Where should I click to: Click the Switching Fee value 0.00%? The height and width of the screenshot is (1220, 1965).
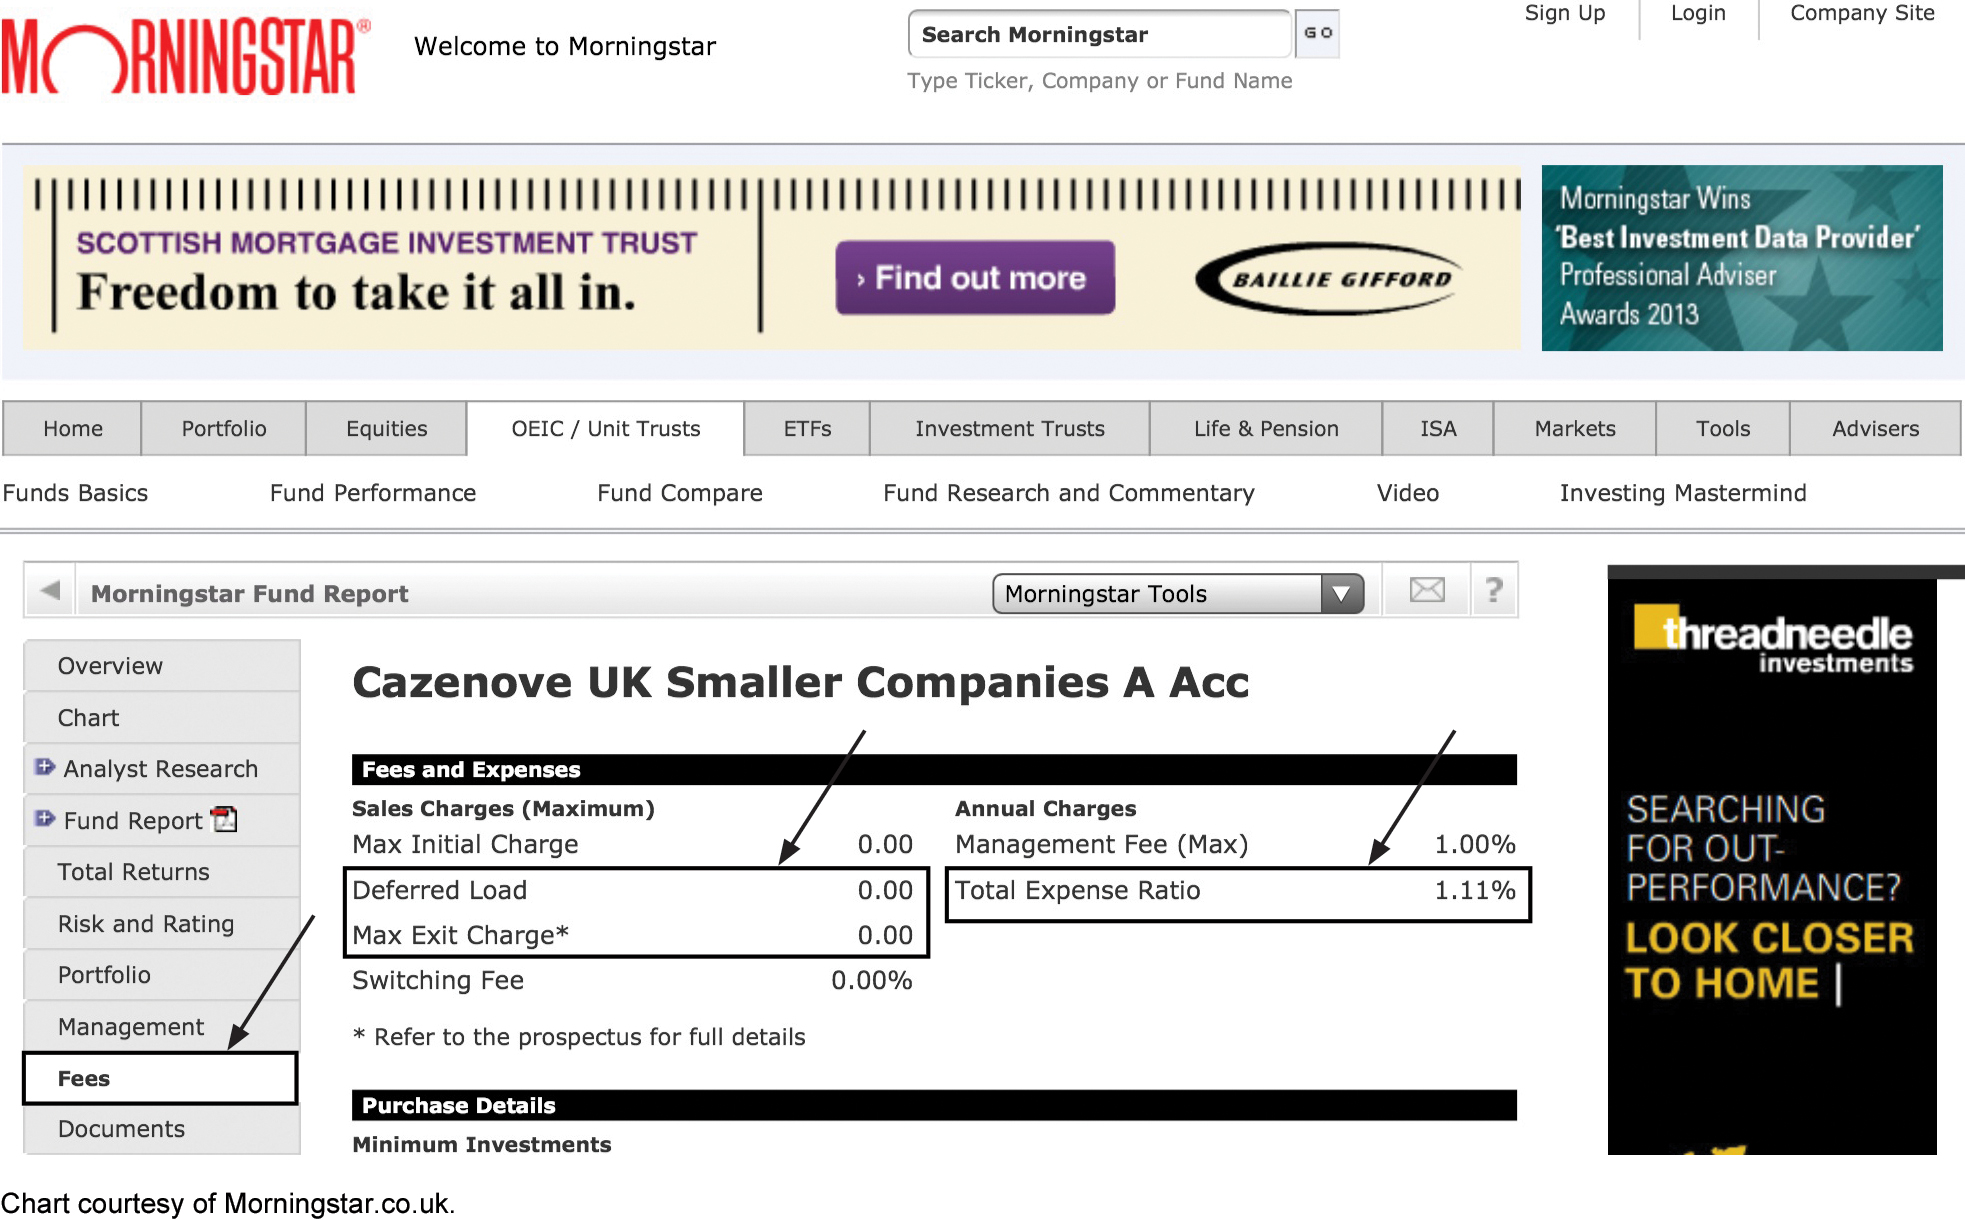point(872,981)
